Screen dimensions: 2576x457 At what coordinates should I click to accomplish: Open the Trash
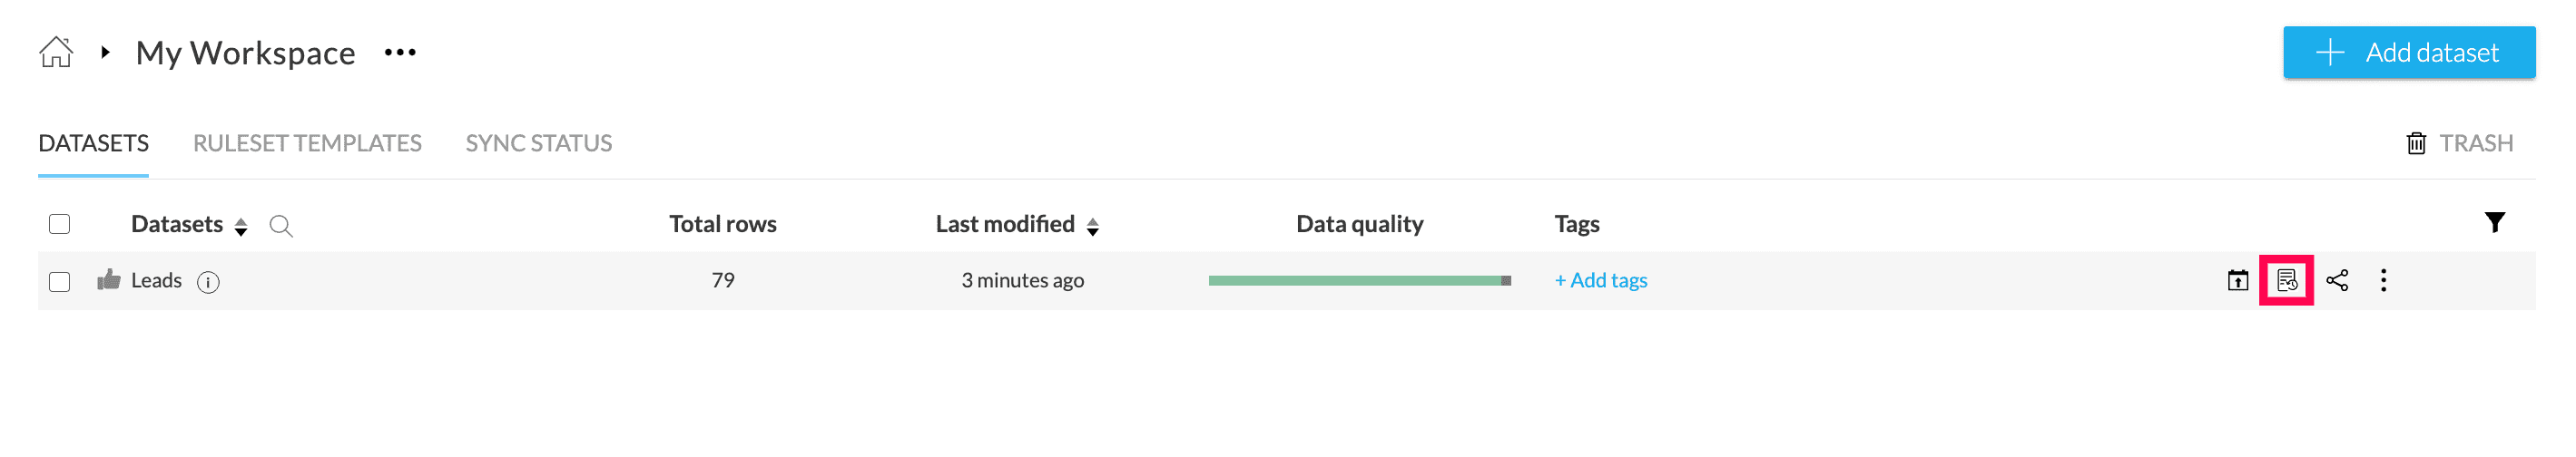pos(2459,144)
